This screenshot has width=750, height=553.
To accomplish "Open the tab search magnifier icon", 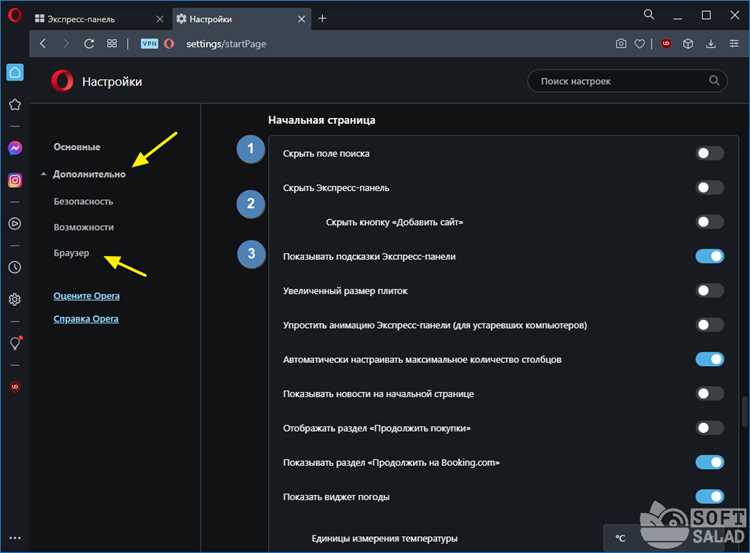I will click(x=649, y=15).
